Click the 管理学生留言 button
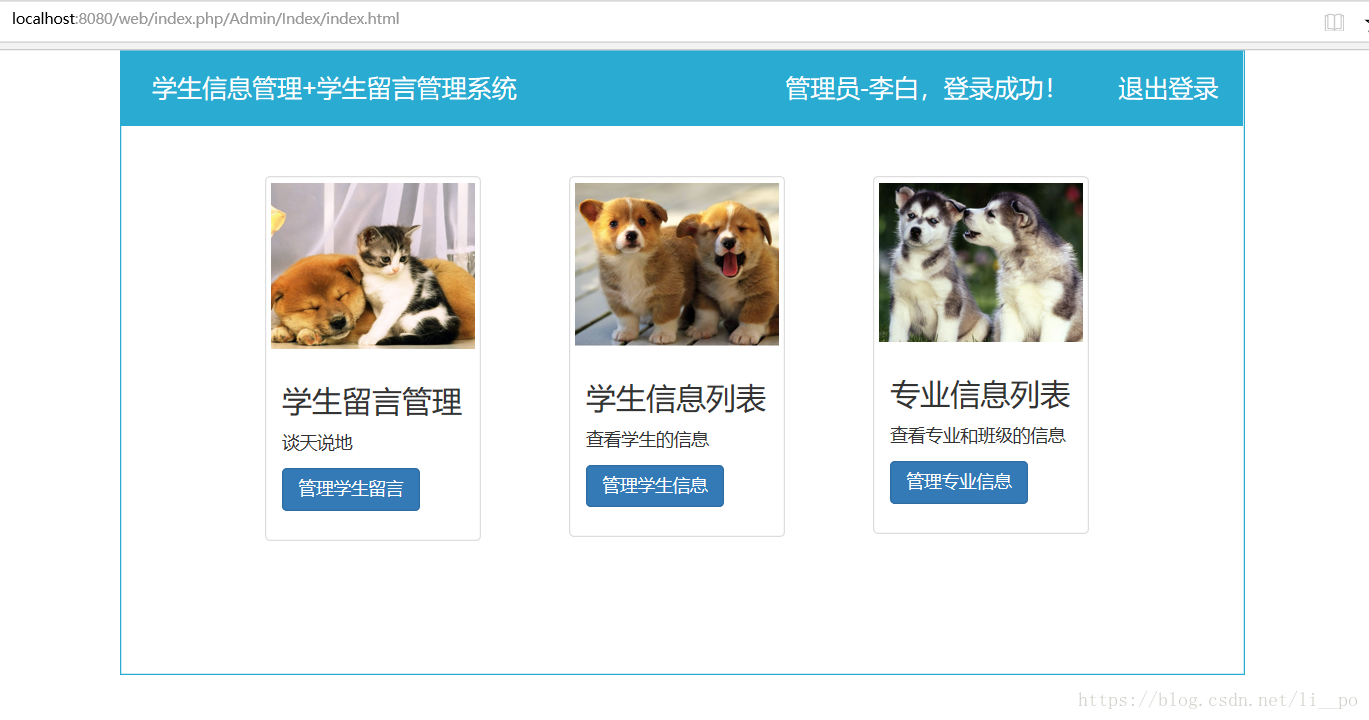 pos(351,489)
